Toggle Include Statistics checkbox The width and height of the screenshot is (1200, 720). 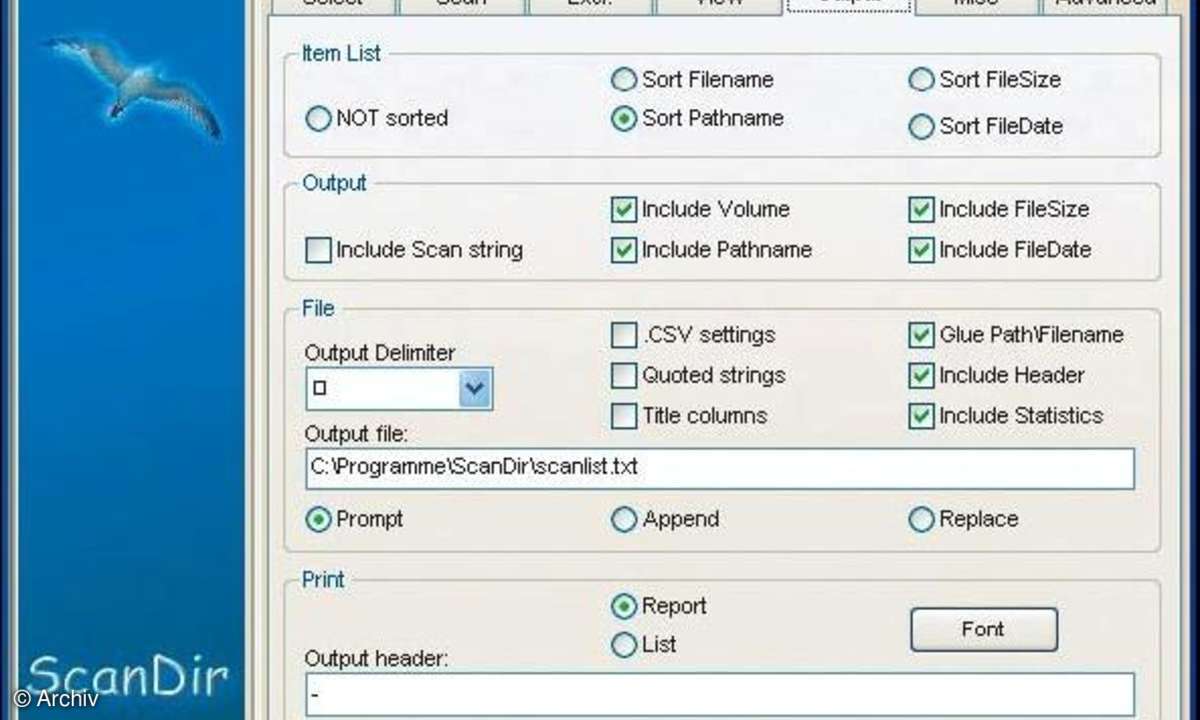pos(921,416)
